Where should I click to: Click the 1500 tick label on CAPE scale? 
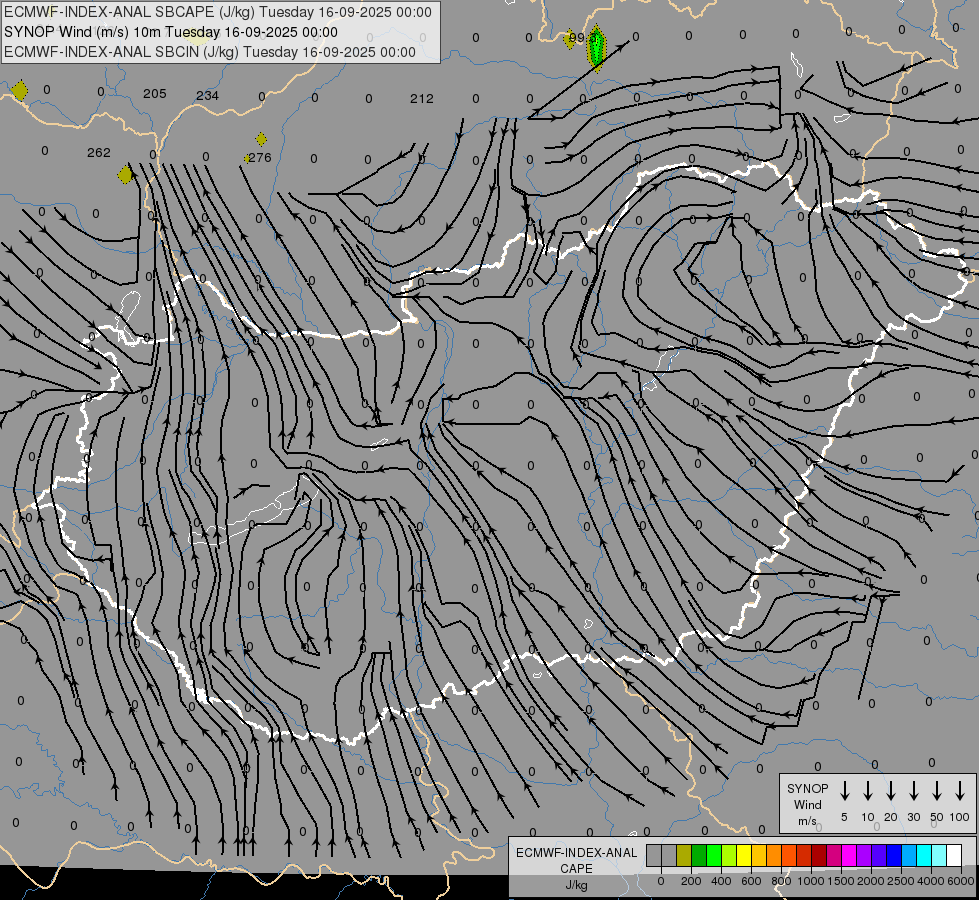841,881
